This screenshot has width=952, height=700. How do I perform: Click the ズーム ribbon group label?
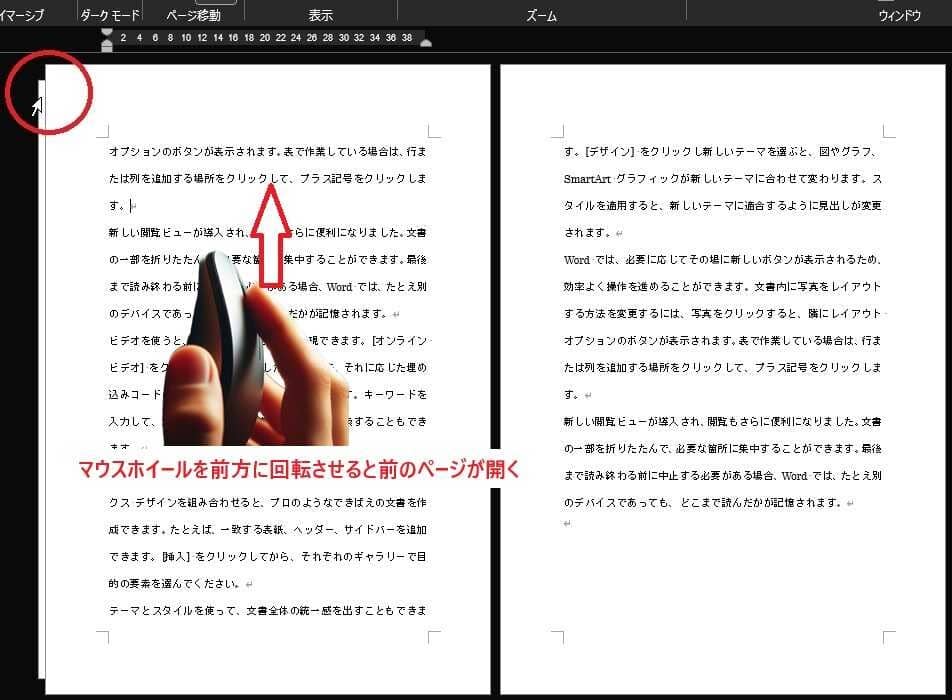(541, 16)
